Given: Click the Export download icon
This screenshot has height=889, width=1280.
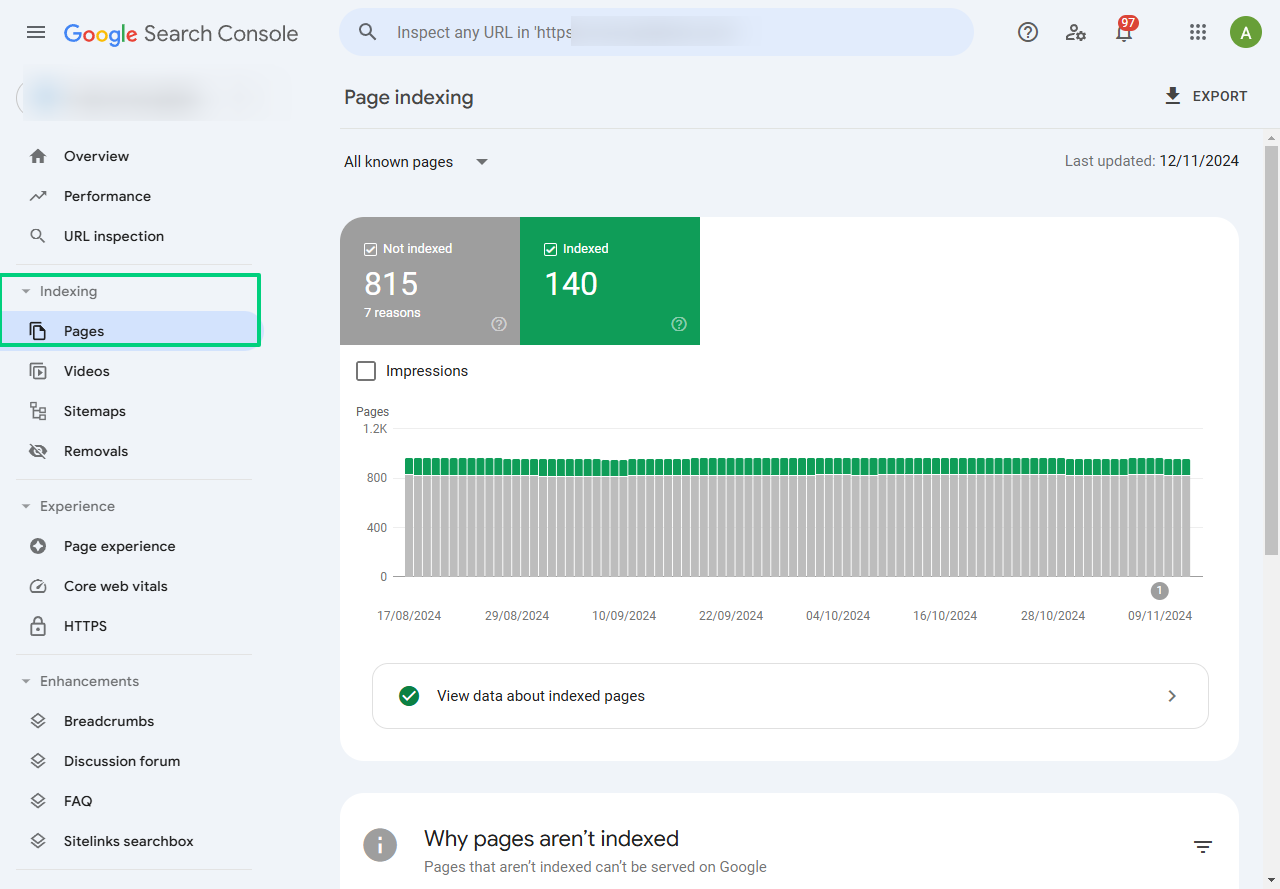Looking at the screenshot, I should (1173, 96).
